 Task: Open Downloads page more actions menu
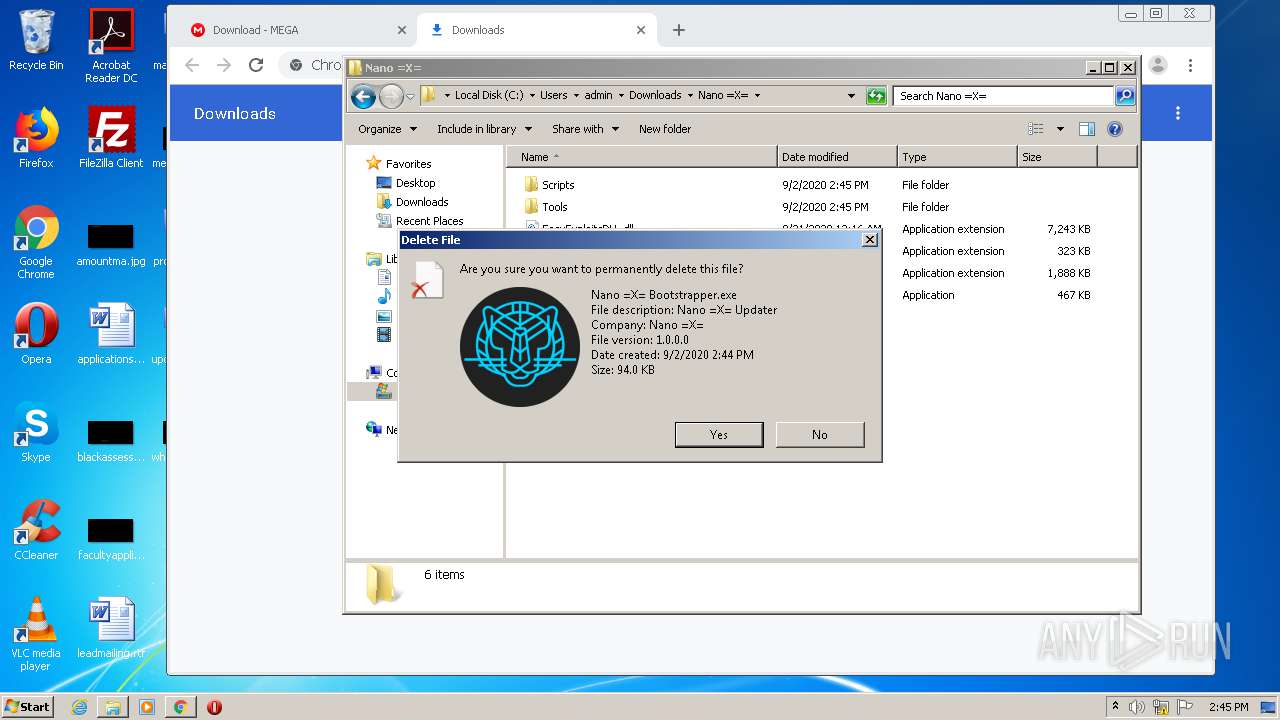coord(1178,113)
